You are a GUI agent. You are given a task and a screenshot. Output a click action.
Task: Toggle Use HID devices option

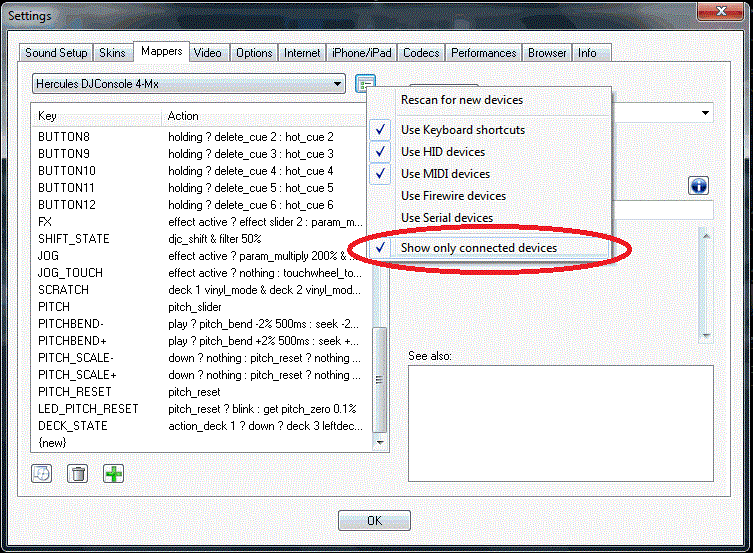click(490, 152)
